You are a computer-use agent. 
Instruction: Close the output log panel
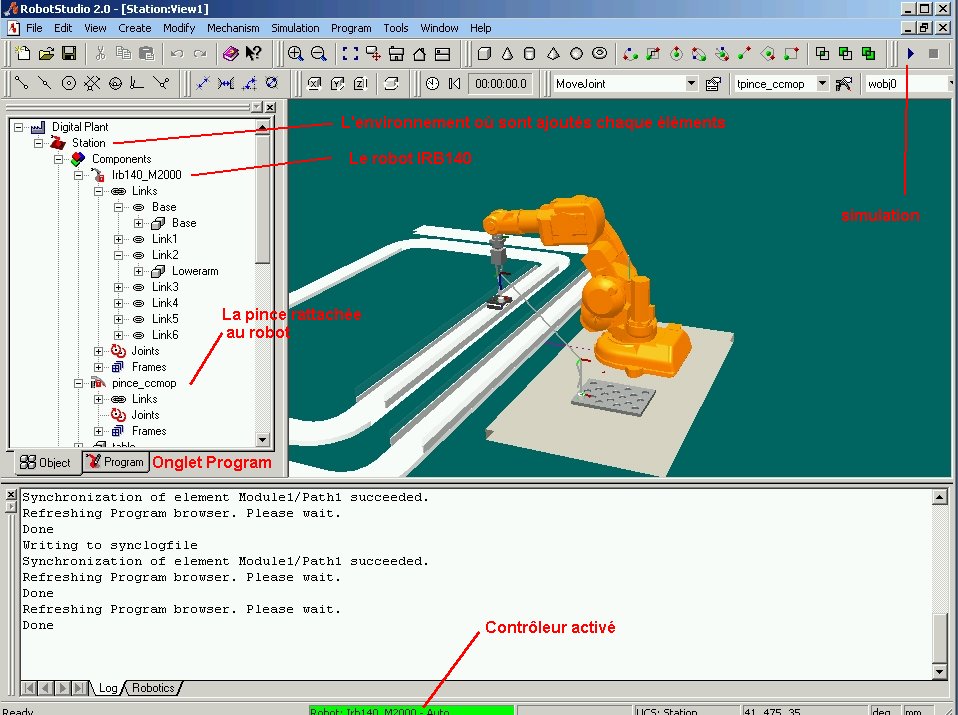click(11, 494)
